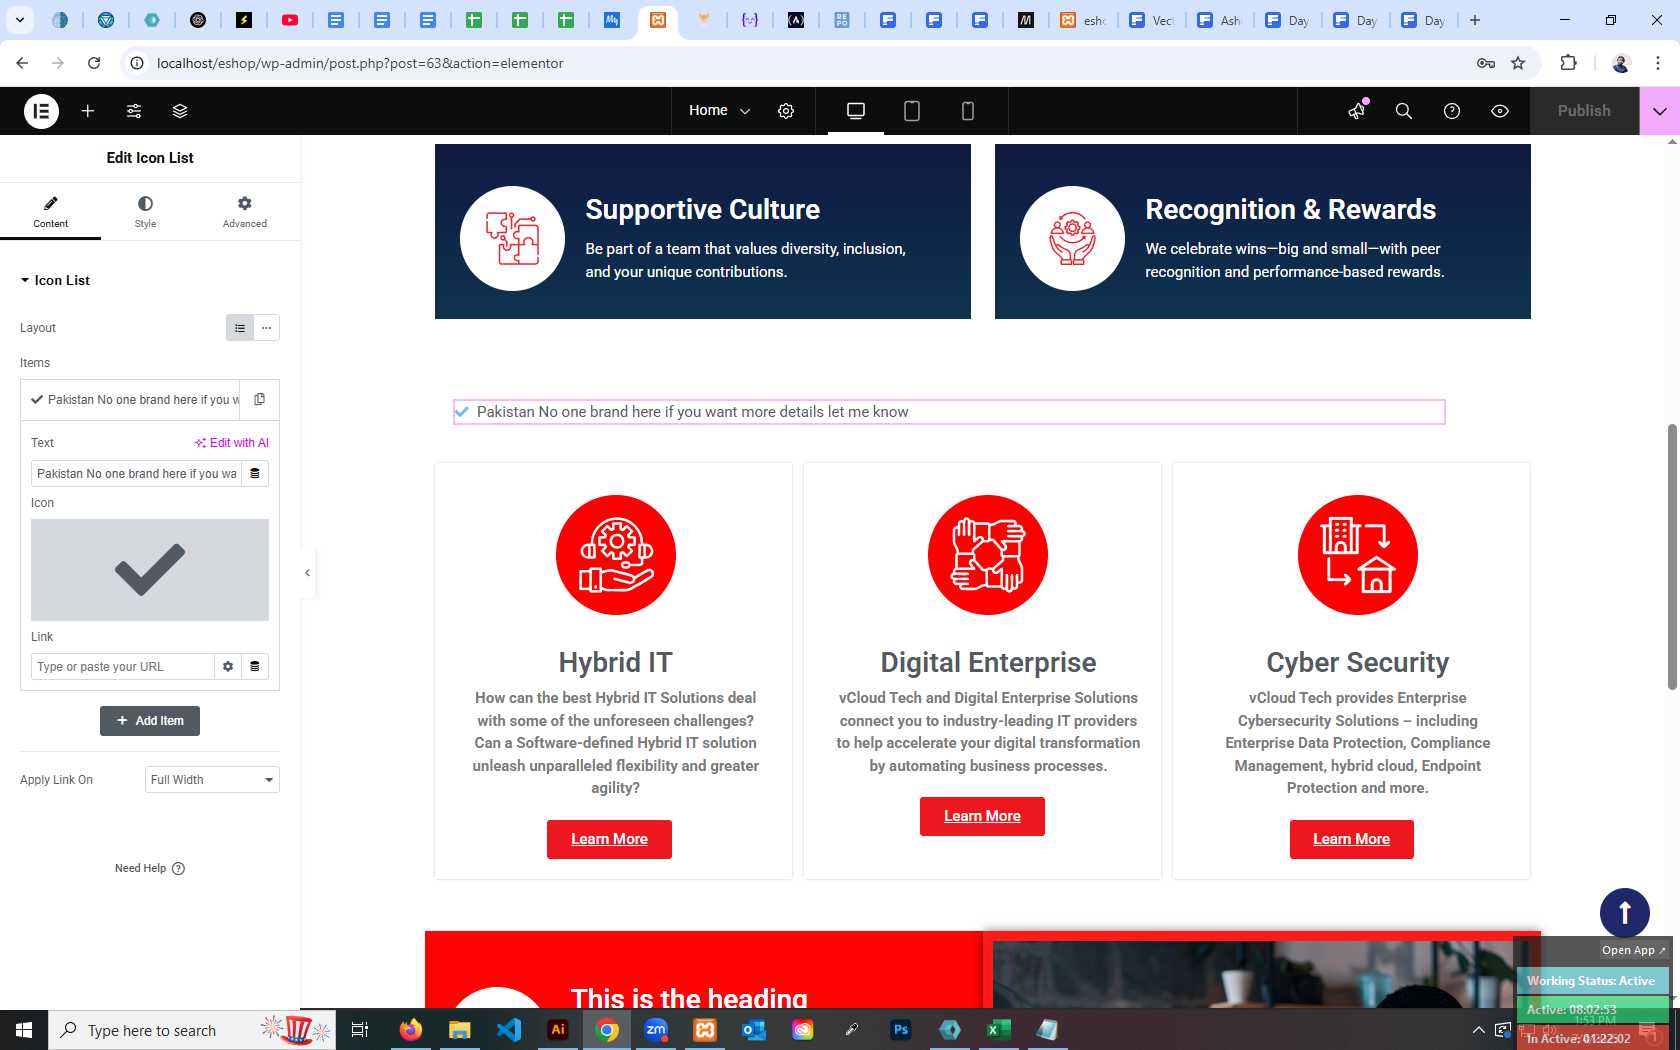Reload the browser page
The height and width of the screenshot is (1050, 1680).
[x=94, y=63]
